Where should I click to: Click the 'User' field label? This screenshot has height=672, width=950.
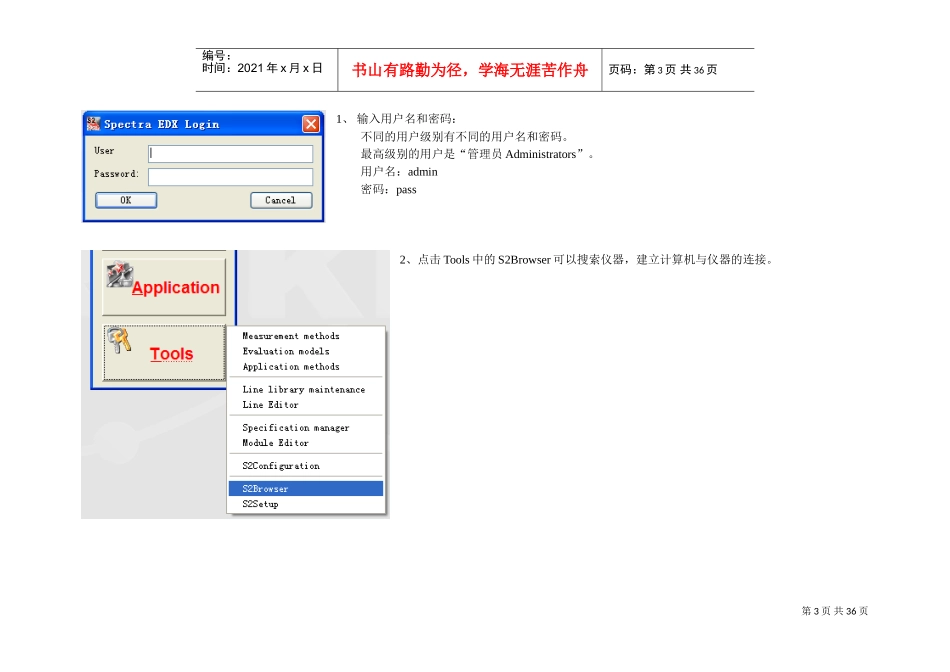tap(104, 151)
